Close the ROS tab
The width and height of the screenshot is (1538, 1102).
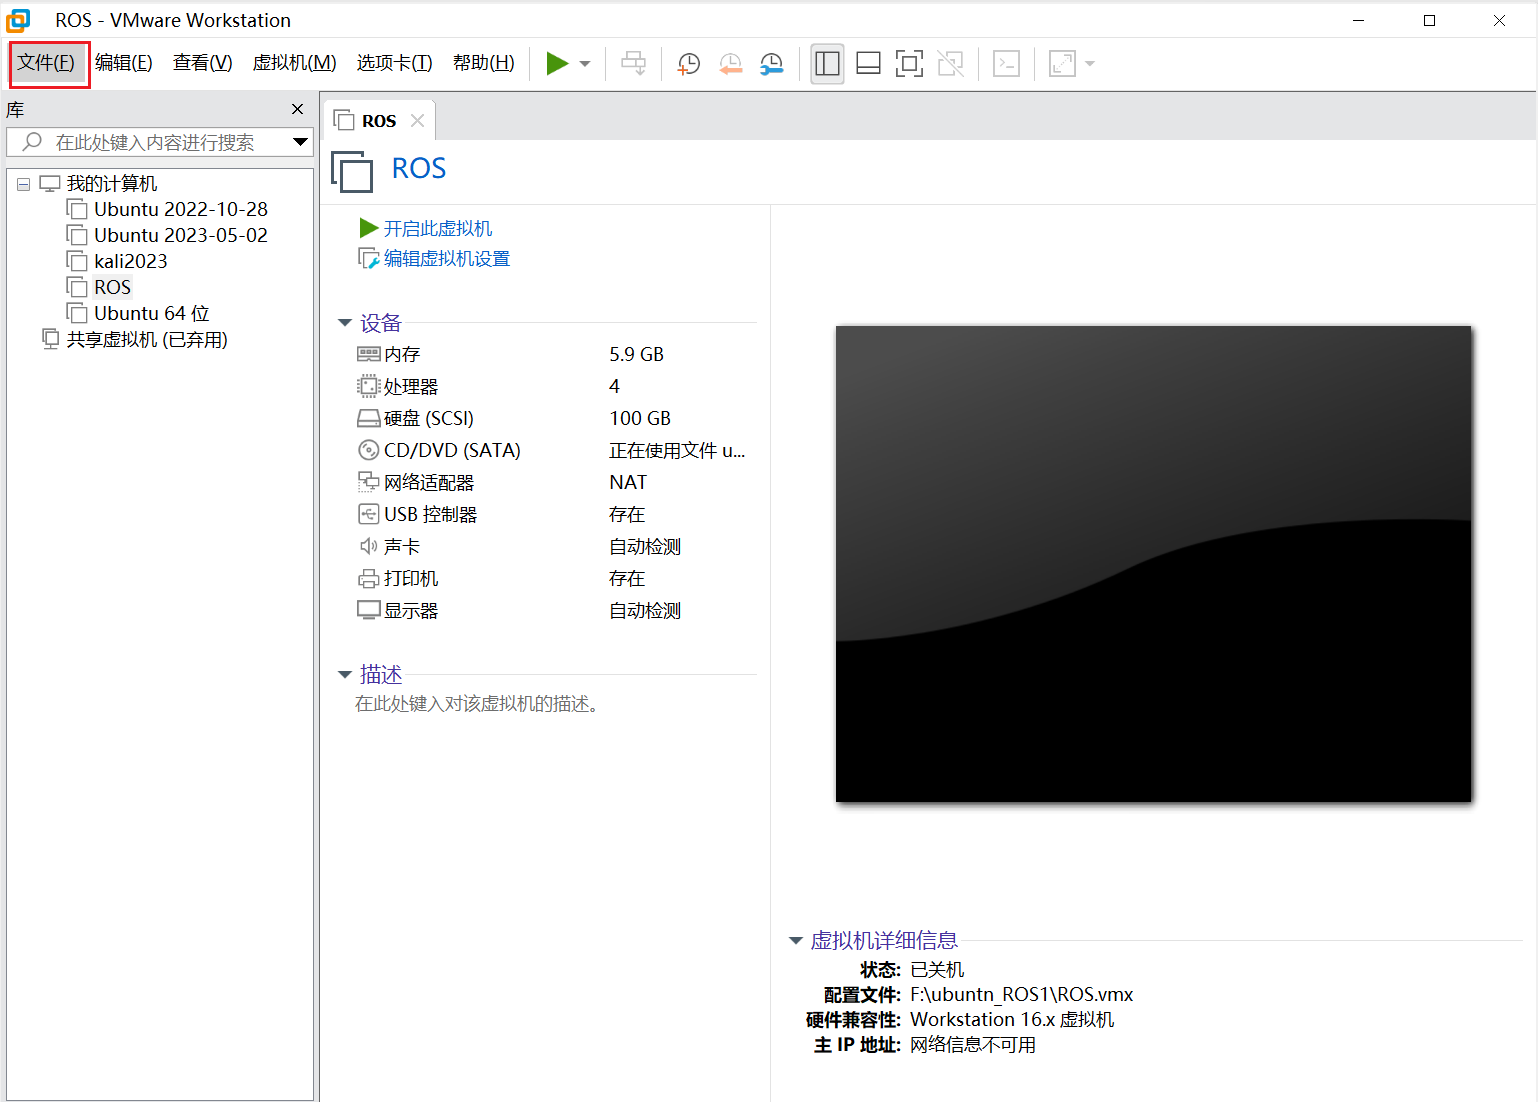tap(417, 121)
